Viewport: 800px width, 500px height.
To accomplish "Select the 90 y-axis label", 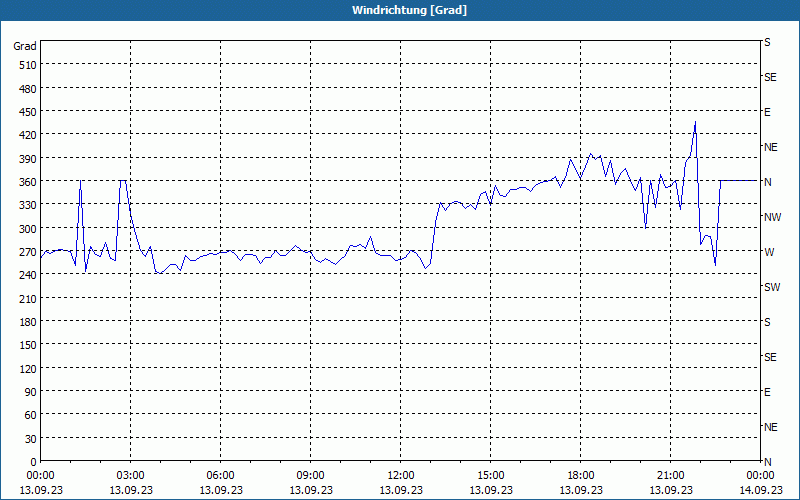I will [31, 392].
